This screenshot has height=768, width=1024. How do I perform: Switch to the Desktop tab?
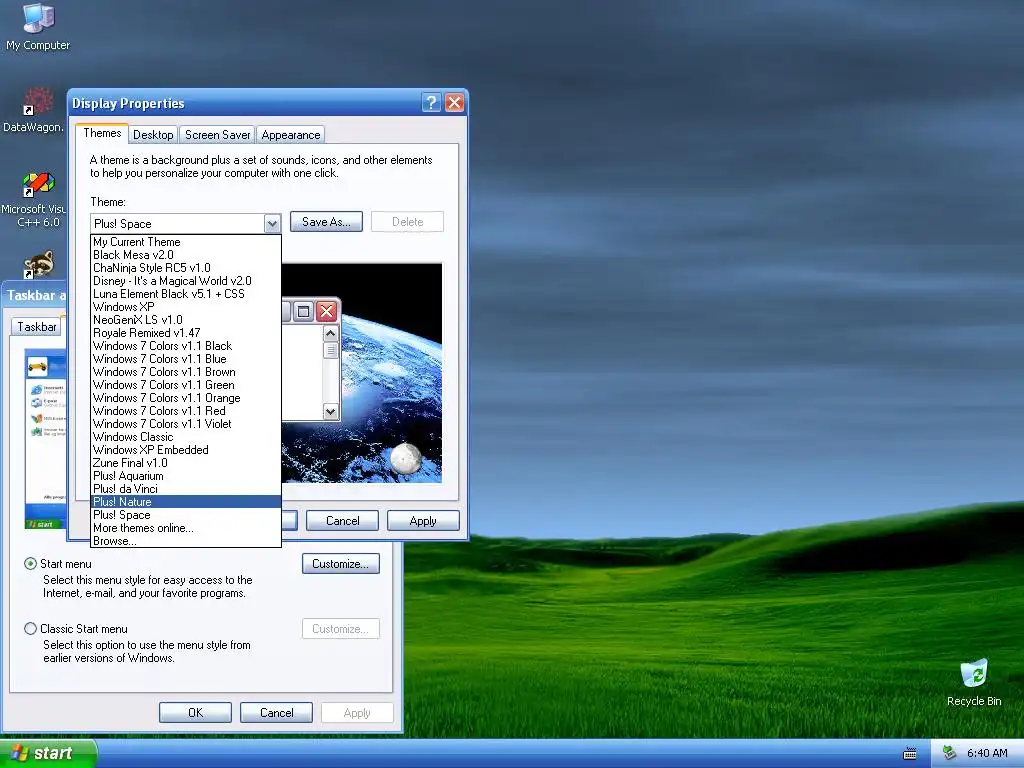(x=153, y=135)
